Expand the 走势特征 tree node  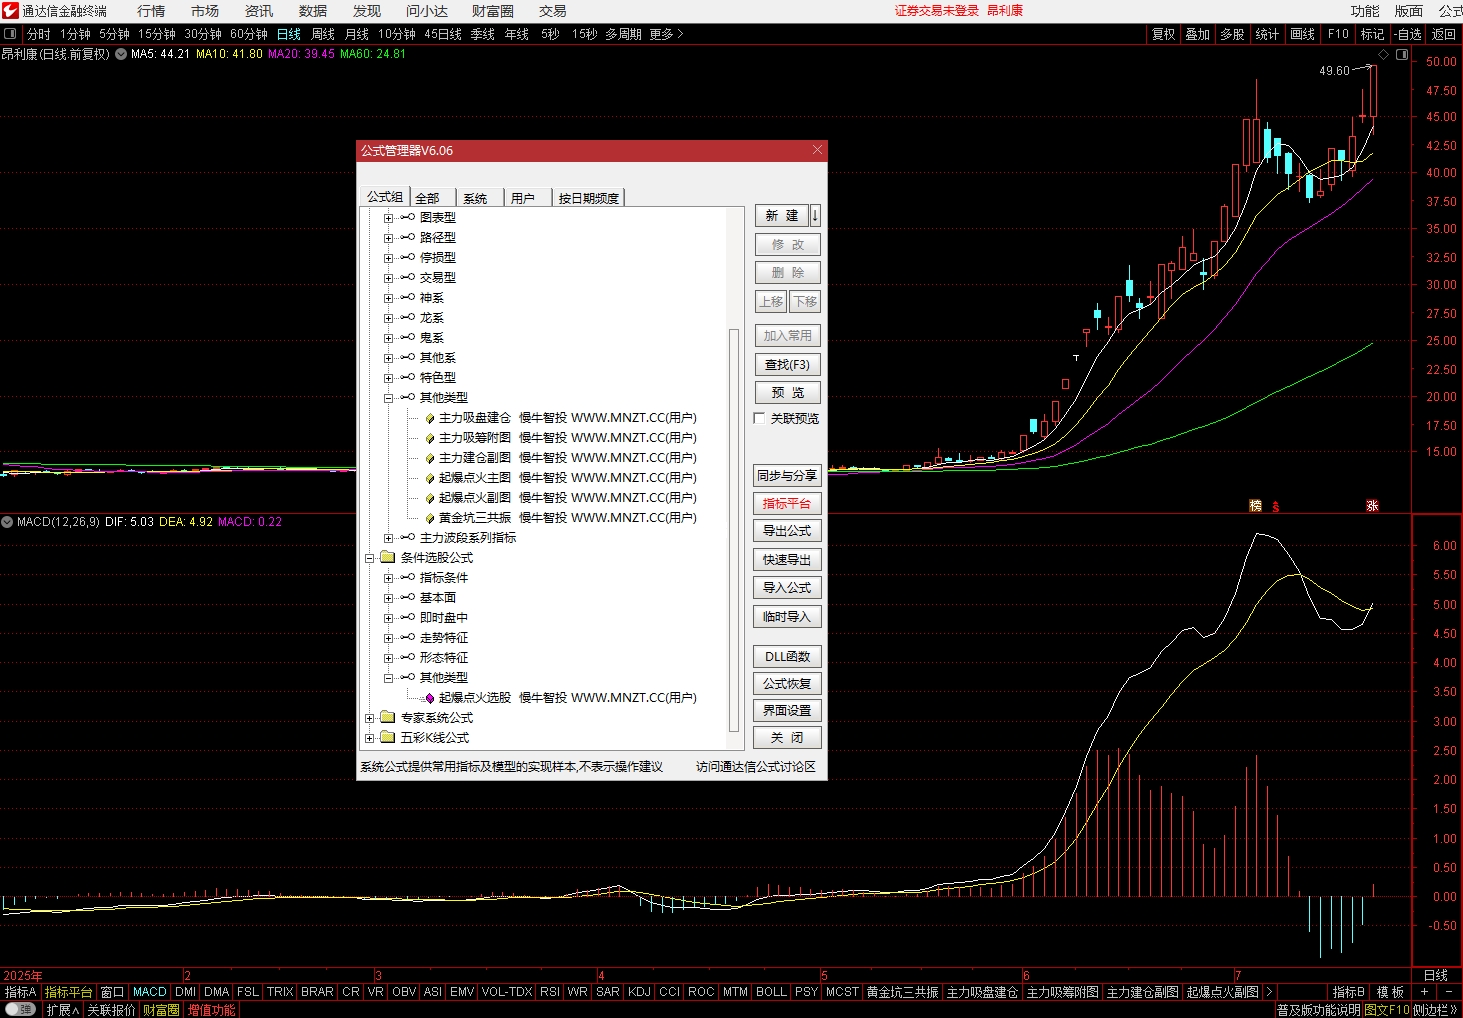[x=389, y=638]
